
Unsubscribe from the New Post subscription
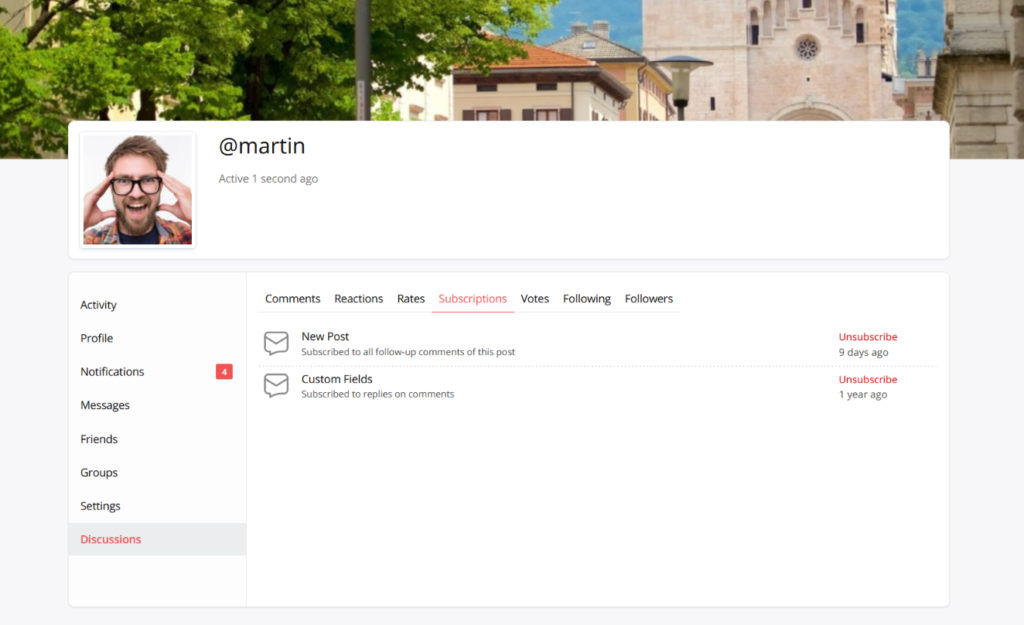tap(867, 337)
